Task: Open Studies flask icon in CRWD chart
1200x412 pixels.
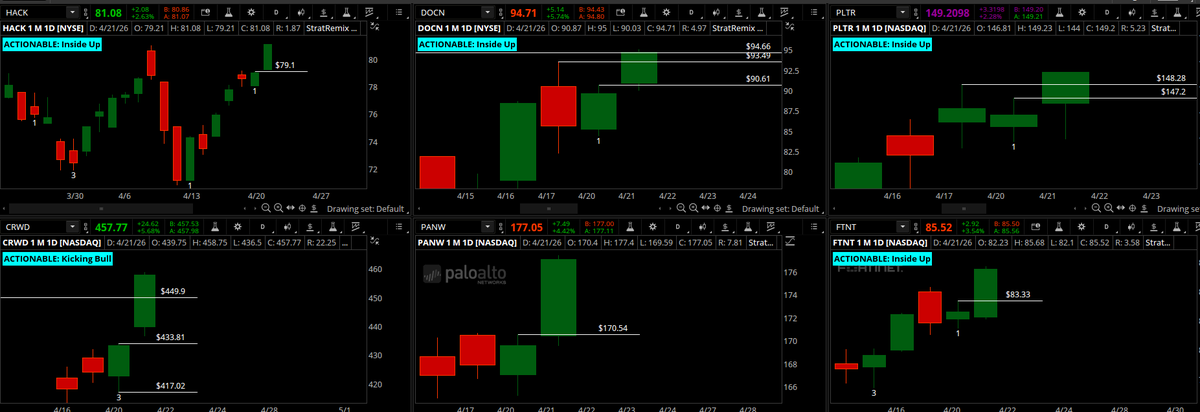Action: click(x=215, y=227)
